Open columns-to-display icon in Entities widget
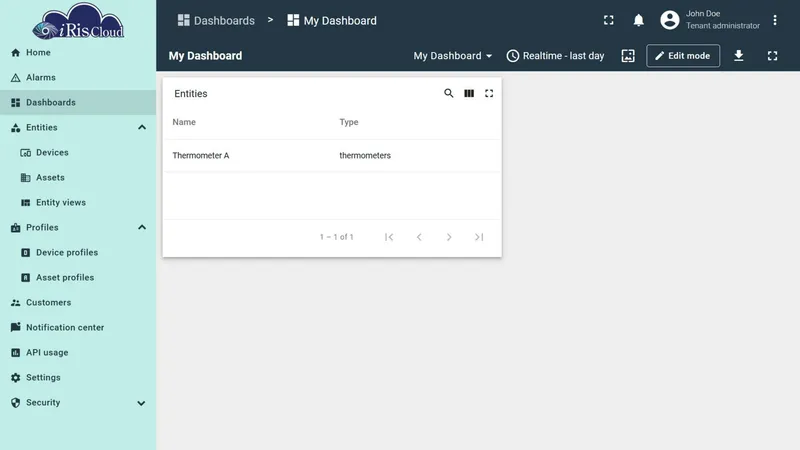This screenshot has width=800, height=450. coord(469,93)
